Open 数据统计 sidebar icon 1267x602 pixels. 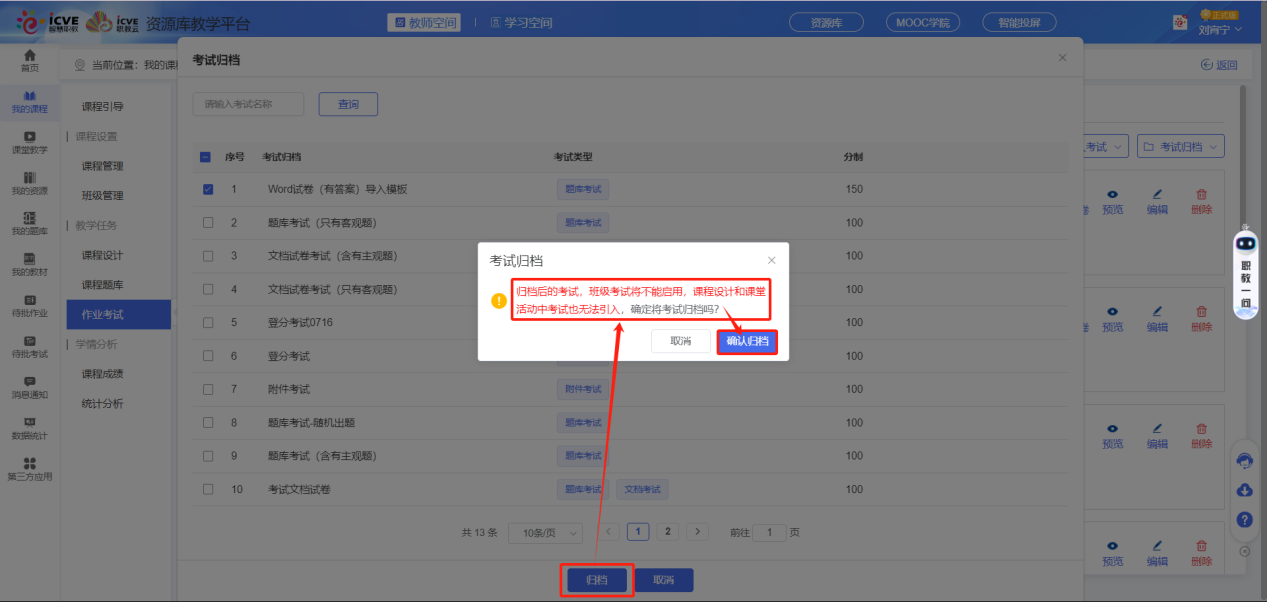29,428
